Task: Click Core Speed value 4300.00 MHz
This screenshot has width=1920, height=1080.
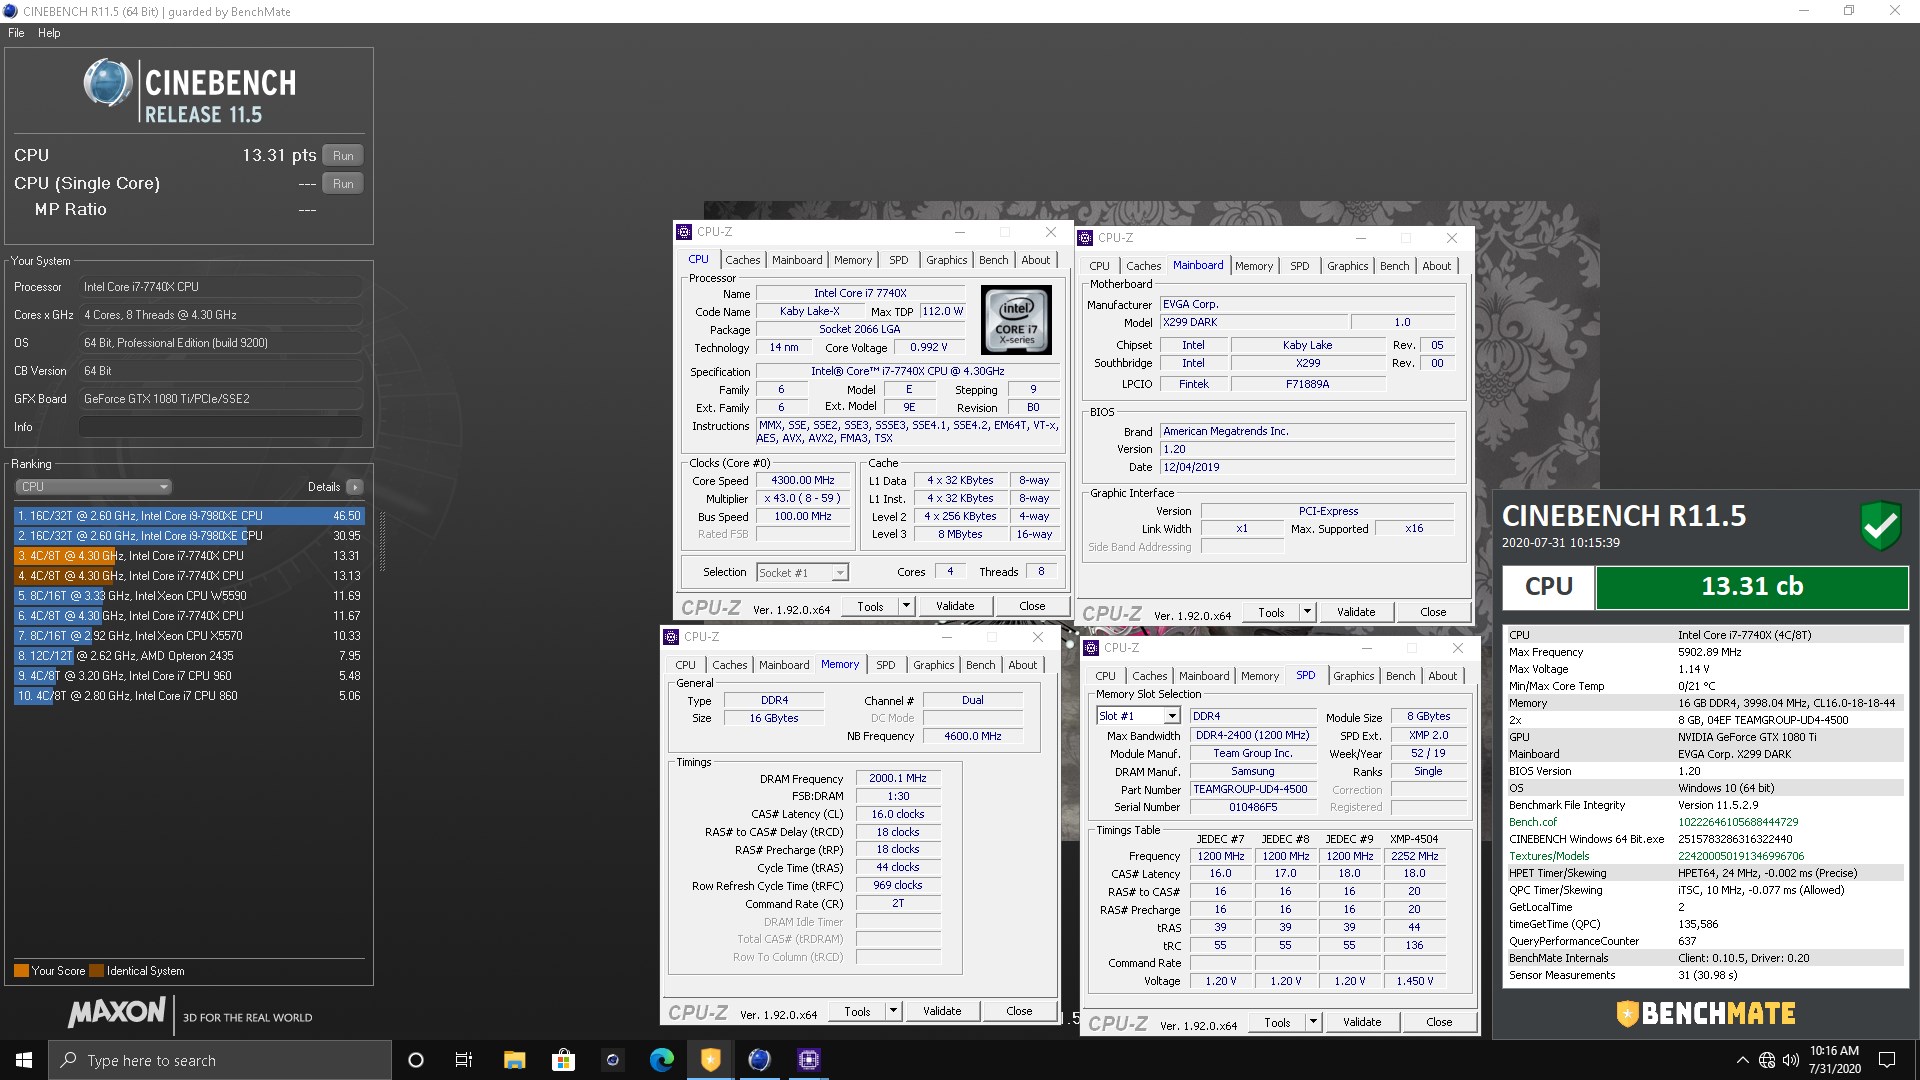Action: 803,480
